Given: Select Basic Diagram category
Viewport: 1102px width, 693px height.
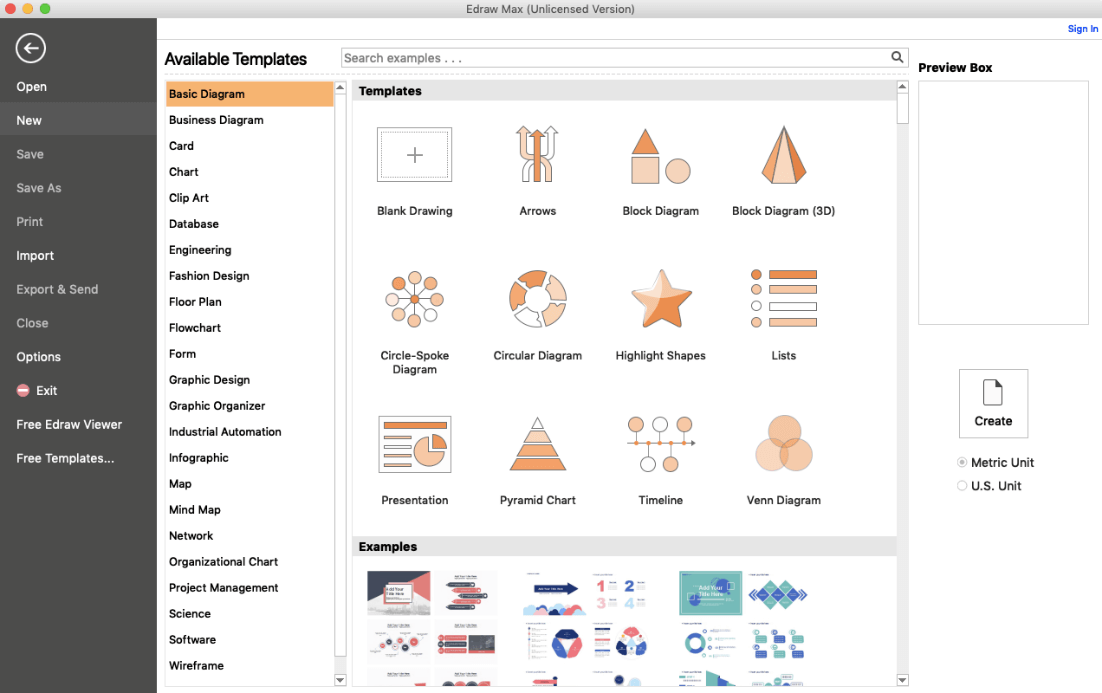Looking at the screenshot, I should coord(249,94).
